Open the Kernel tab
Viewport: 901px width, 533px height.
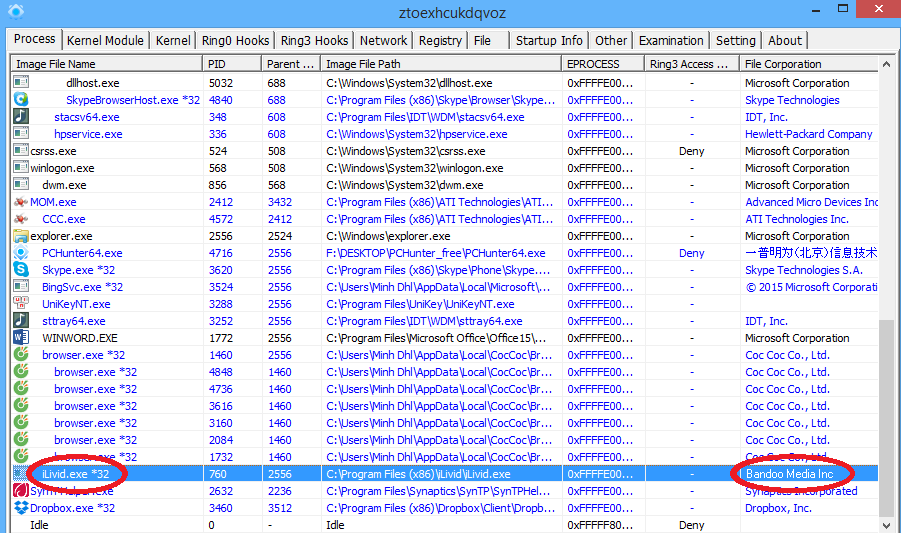point(173,40)
